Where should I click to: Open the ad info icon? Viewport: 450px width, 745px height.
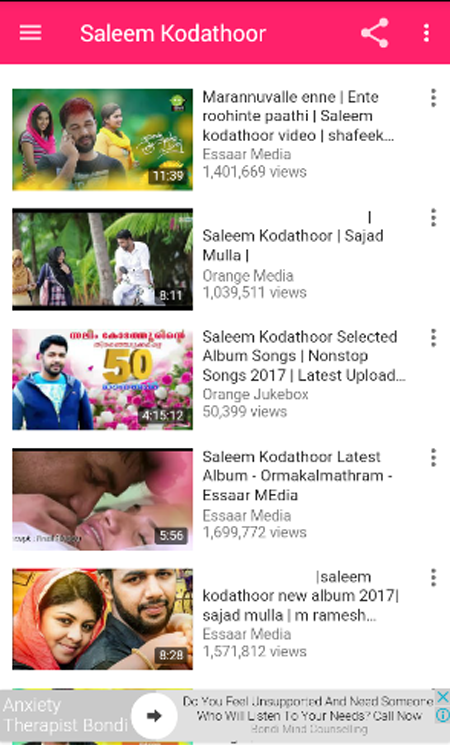(x=442, y=715)
